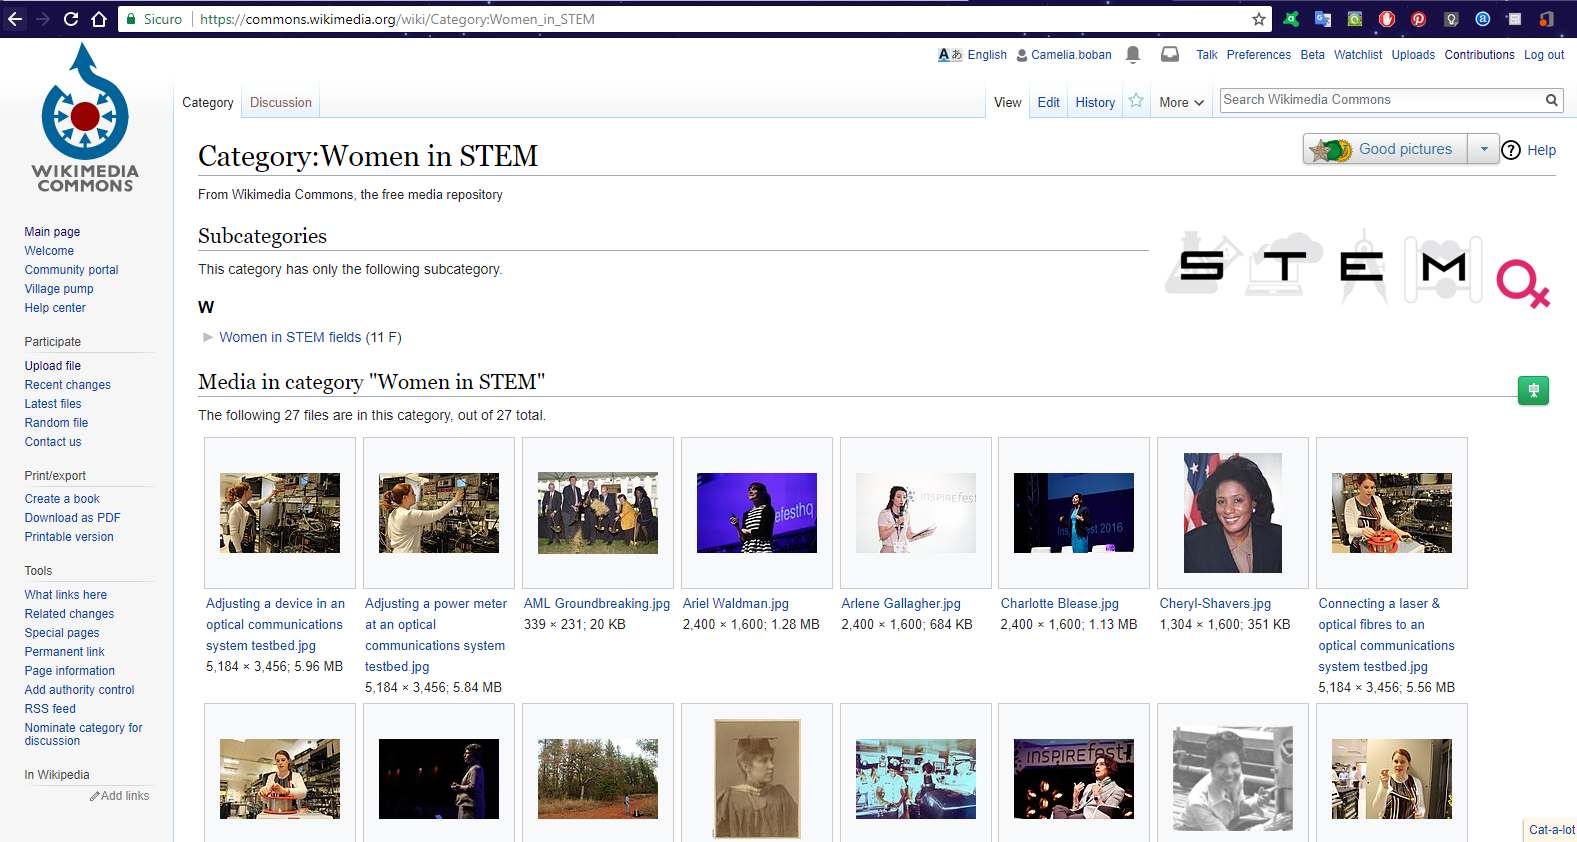
Task: Reload the page with browser refresh
Action: (x=71, y=19)
